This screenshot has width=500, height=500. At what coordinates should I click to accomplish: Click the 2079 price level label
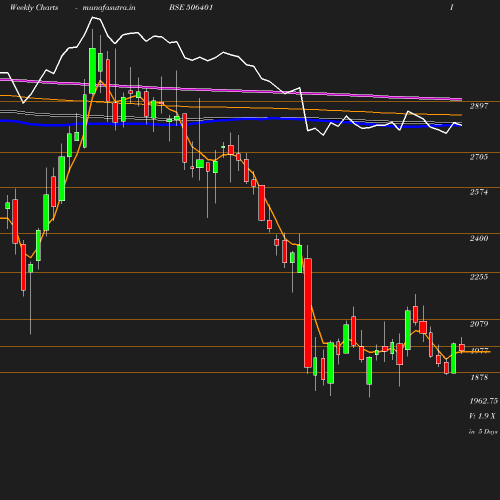tap(479, 324)
